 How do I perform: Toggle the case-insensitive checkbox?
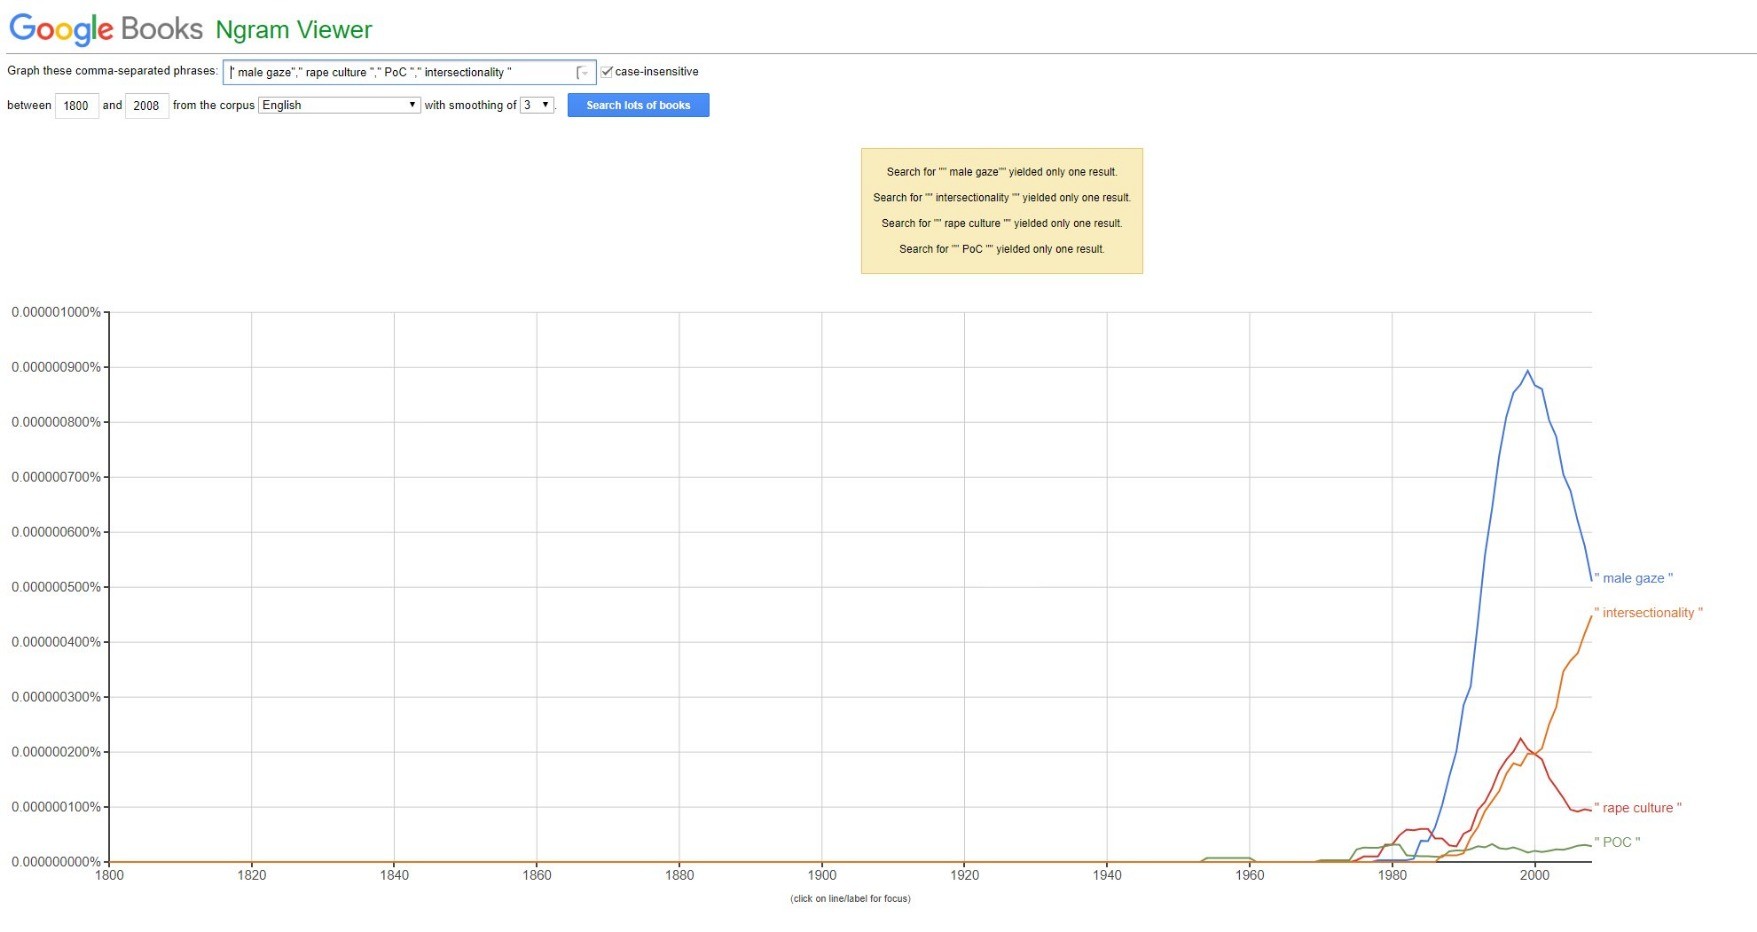[x=607, y=72]
